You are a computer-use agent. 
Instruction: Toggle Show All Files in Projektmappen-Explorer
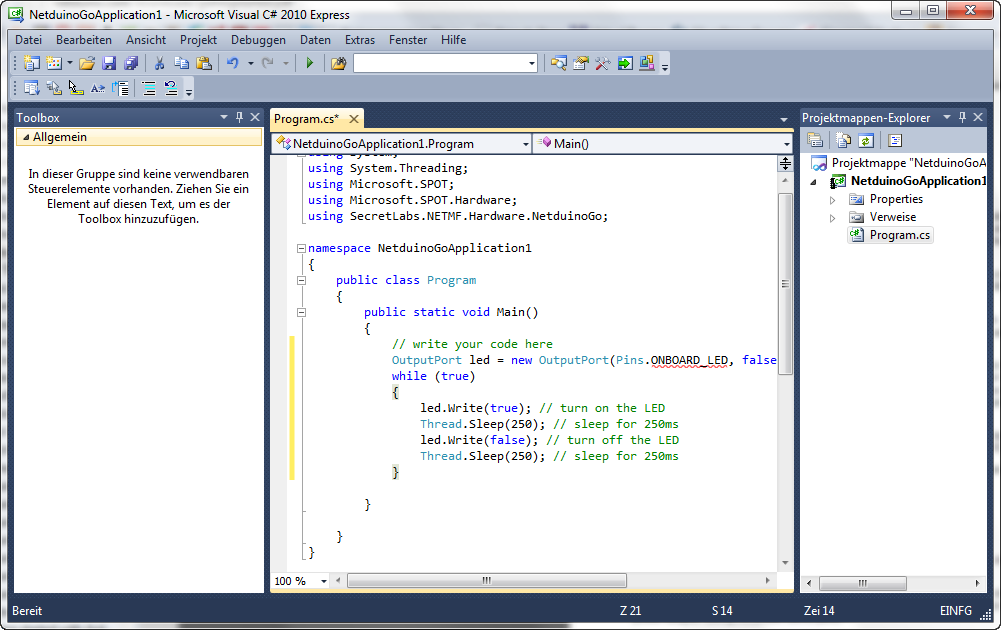(x=843, y=140)
